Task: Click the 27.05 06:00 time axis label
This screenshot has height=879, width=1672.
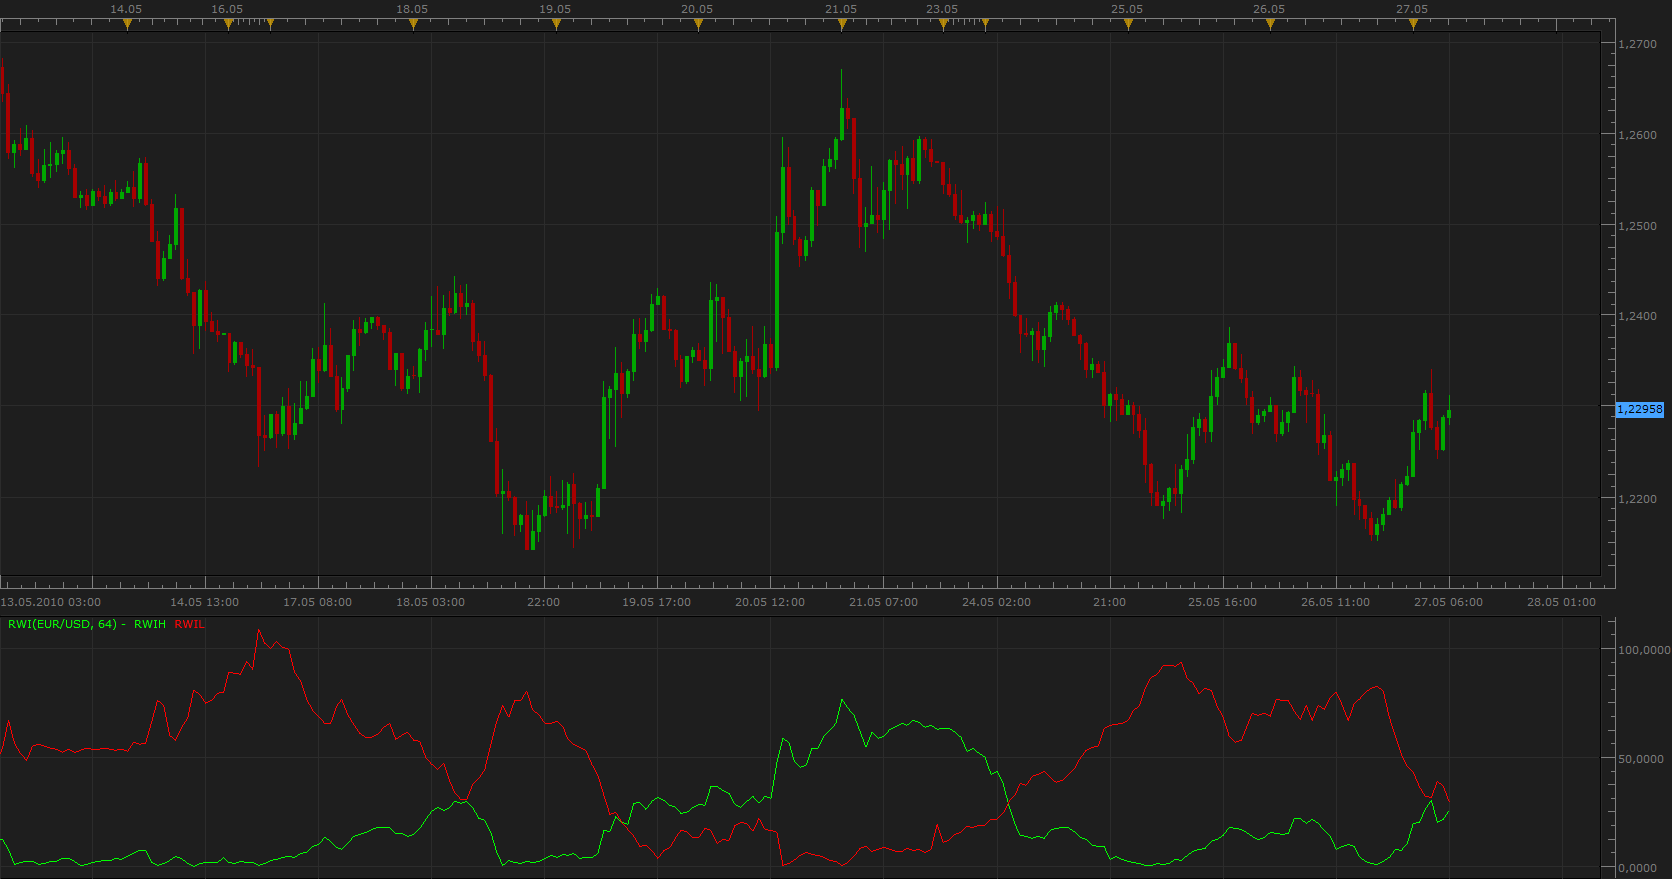Action: 1448,602
